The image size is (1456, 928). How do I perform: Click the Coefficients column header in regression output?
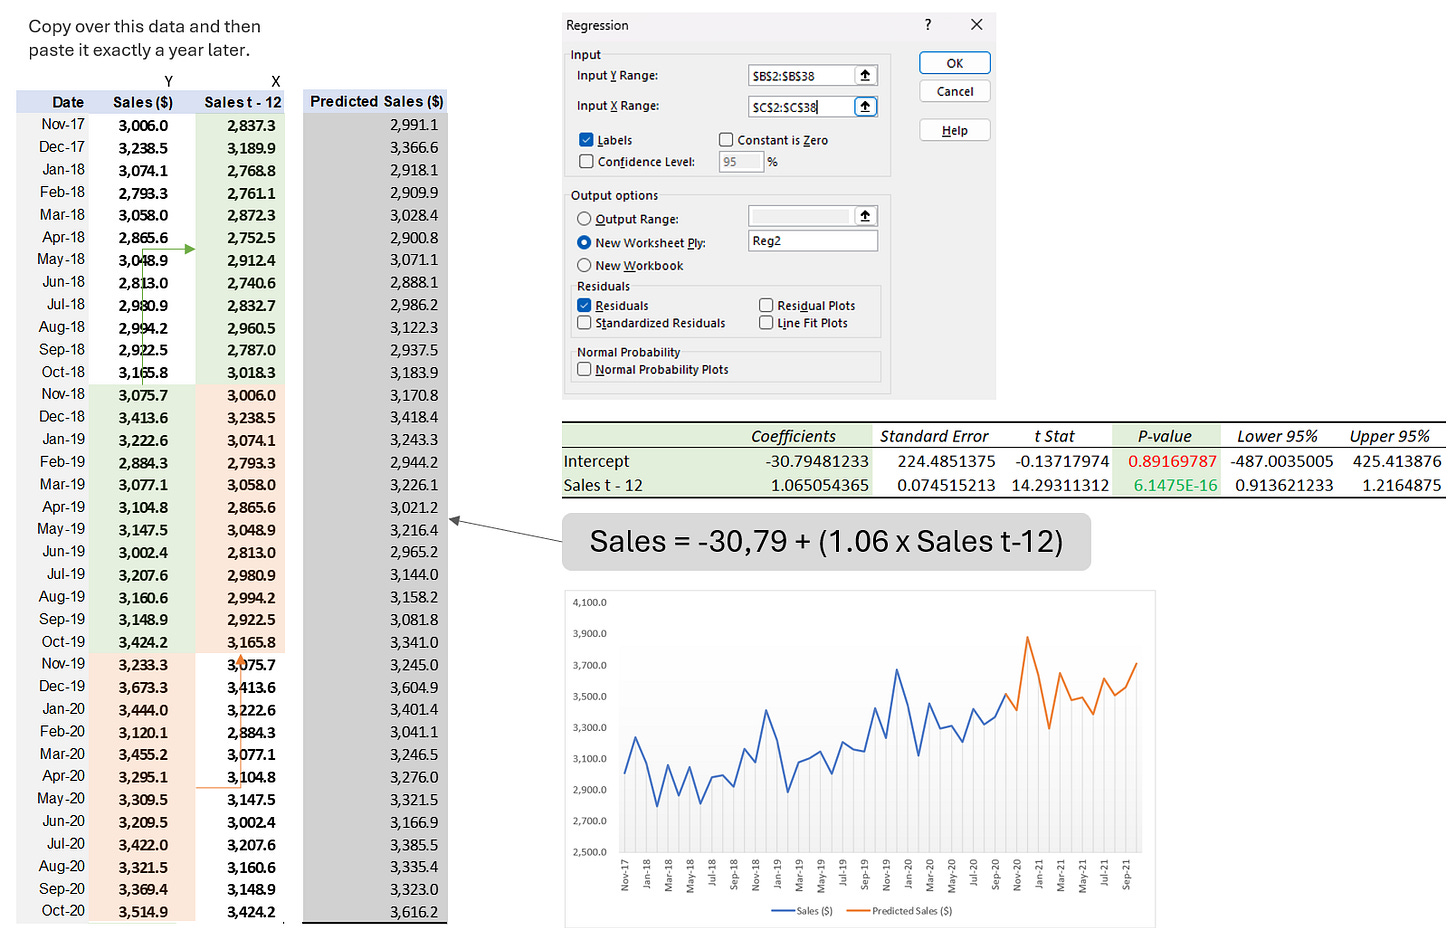[x=793, y=436]
